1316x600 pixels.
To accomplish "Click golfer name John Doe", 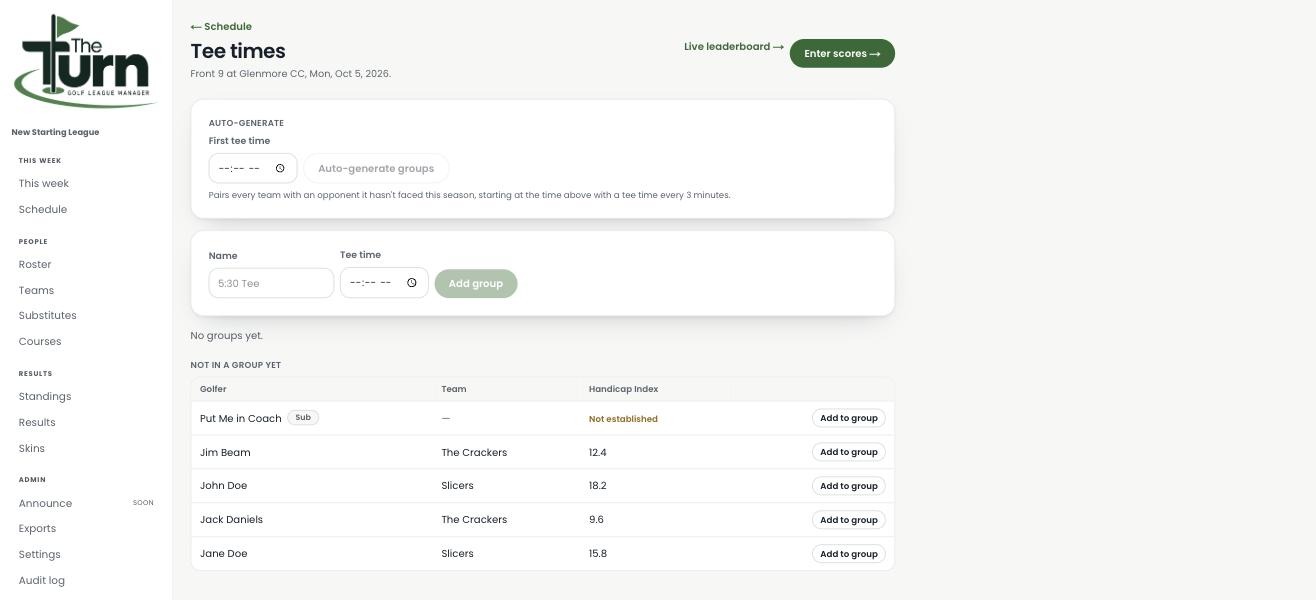I will (x=224, y=486).
